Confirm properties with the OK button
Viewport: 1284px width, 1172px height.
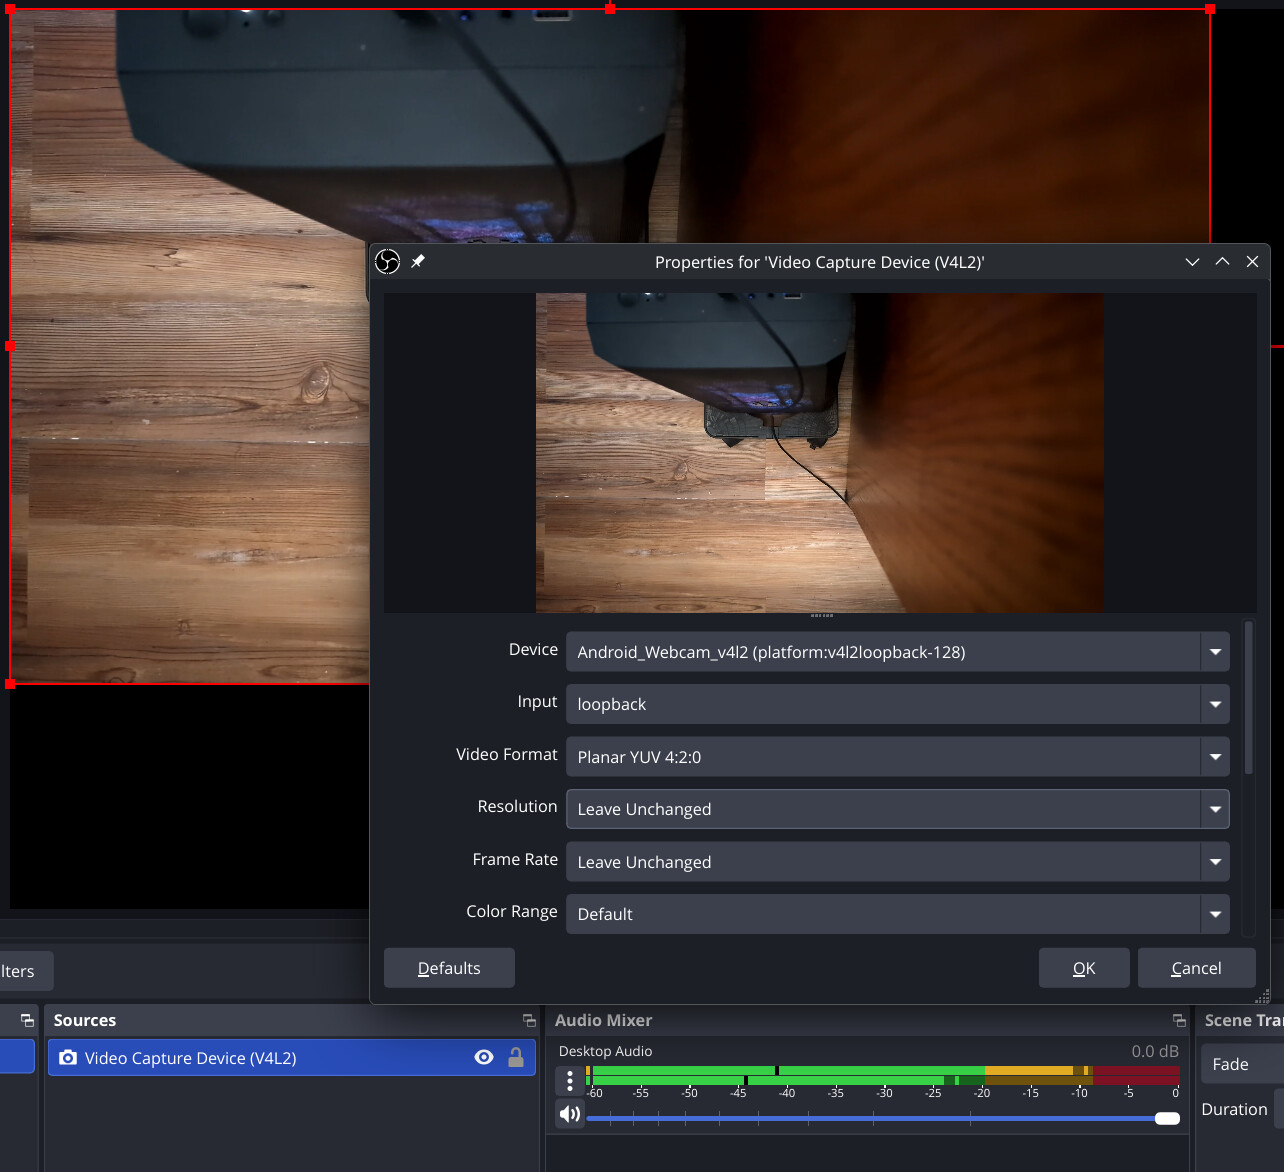1084,968
